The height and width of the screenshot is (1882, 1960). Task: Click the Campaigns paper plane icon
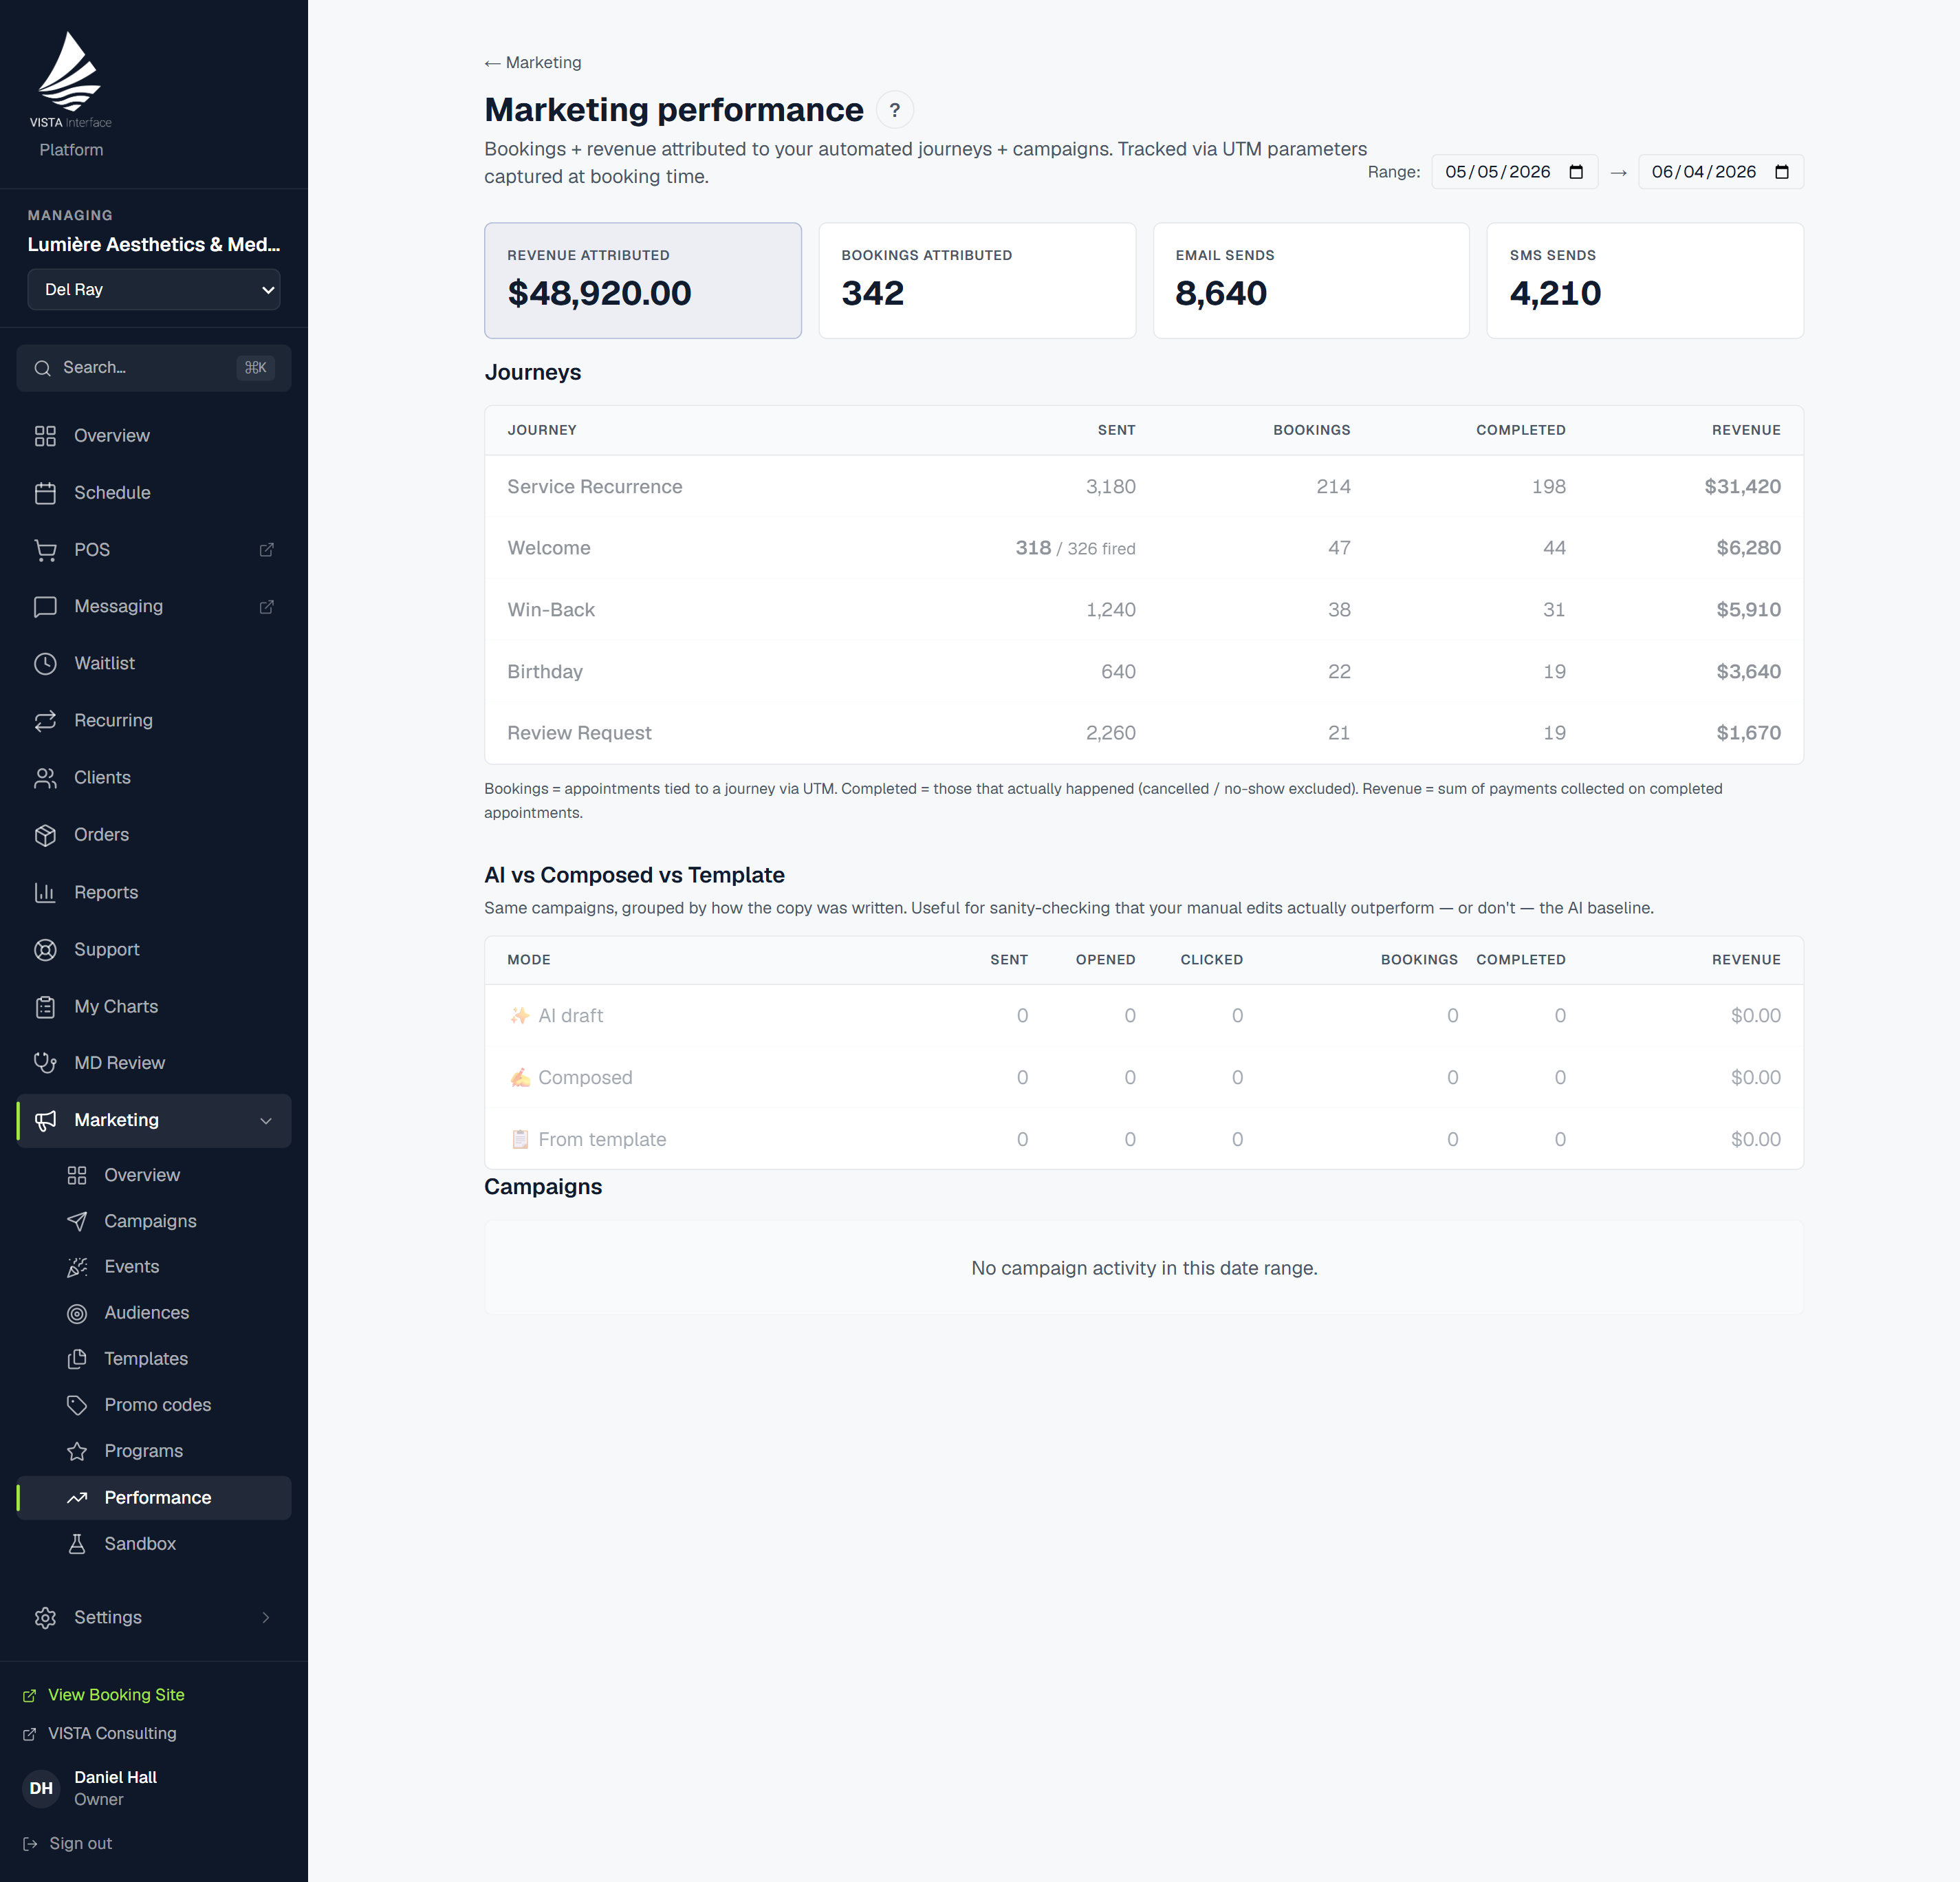click(x=77, y=1221)
